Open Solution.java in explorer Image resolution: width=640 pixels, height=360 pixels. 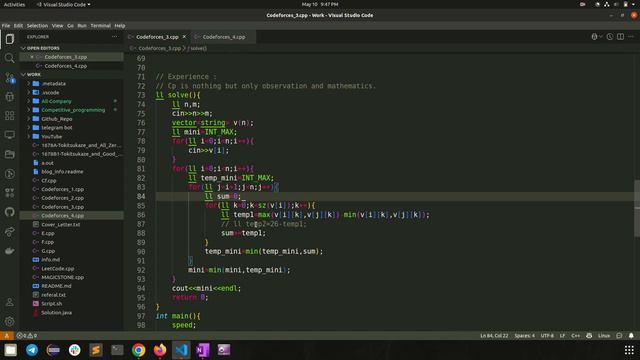pos(56,313)
